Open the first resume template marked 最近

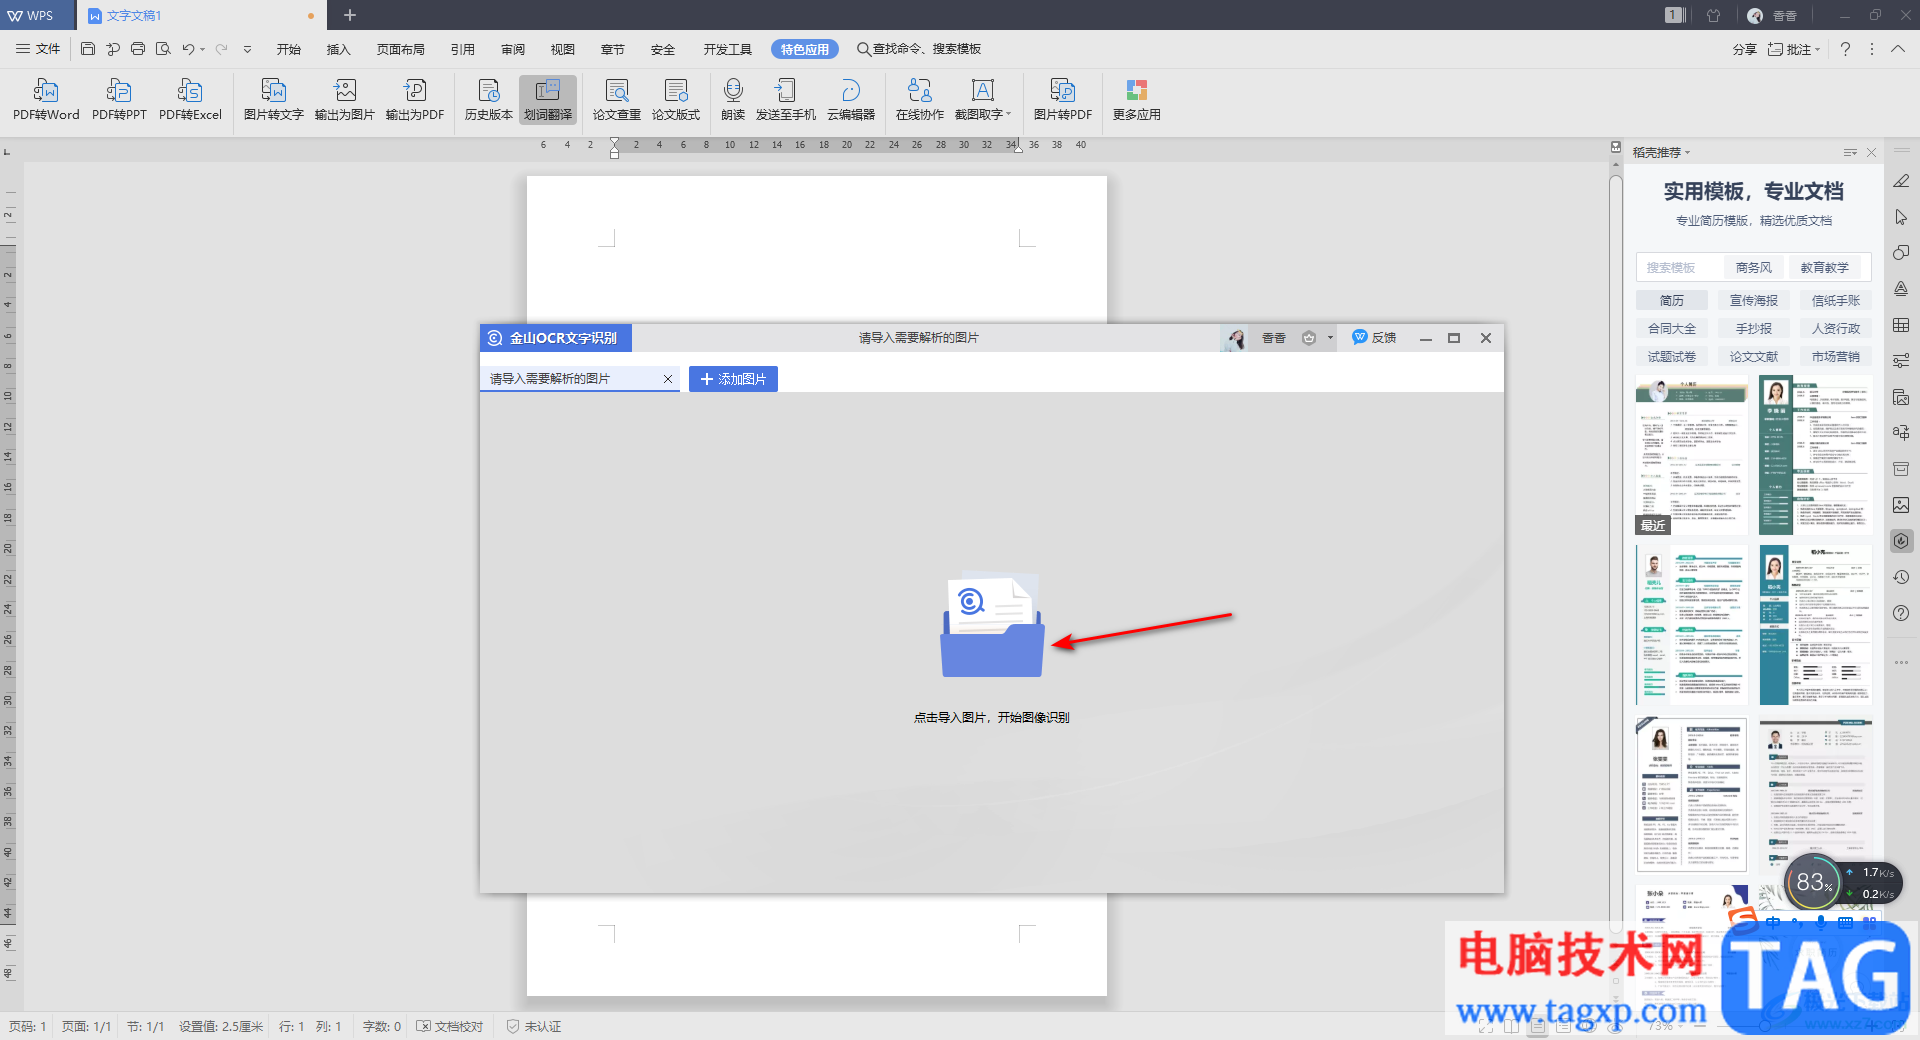tap(1692, 455)
